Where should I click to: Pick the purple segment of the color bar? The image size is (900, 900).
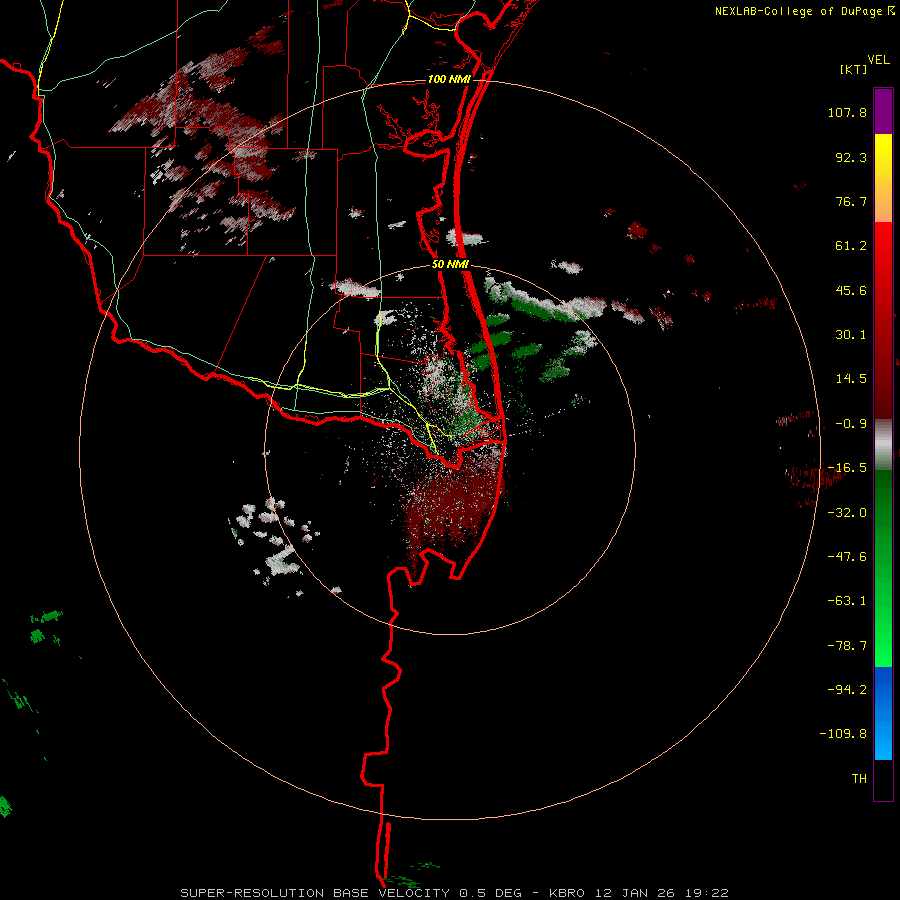[883, 112]
